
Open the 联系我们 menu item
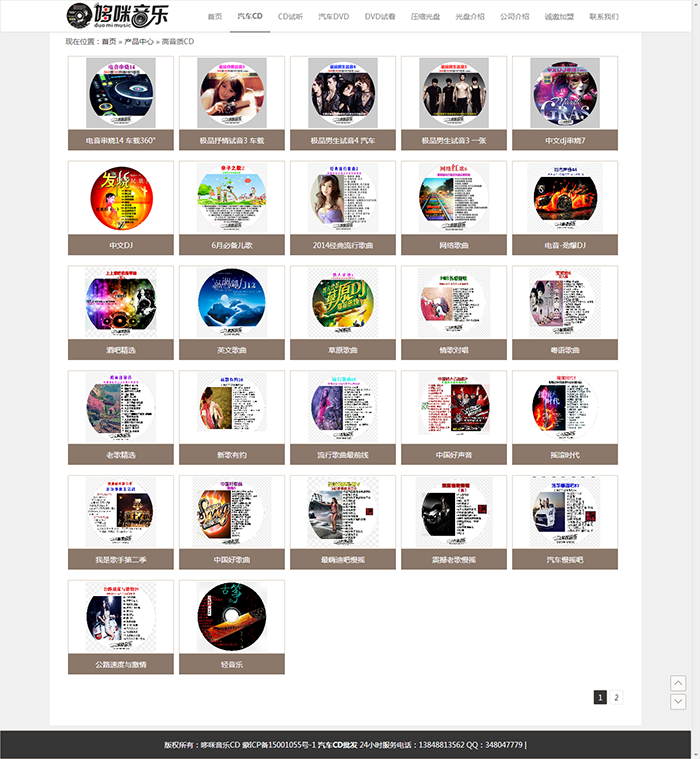[604, 16]
